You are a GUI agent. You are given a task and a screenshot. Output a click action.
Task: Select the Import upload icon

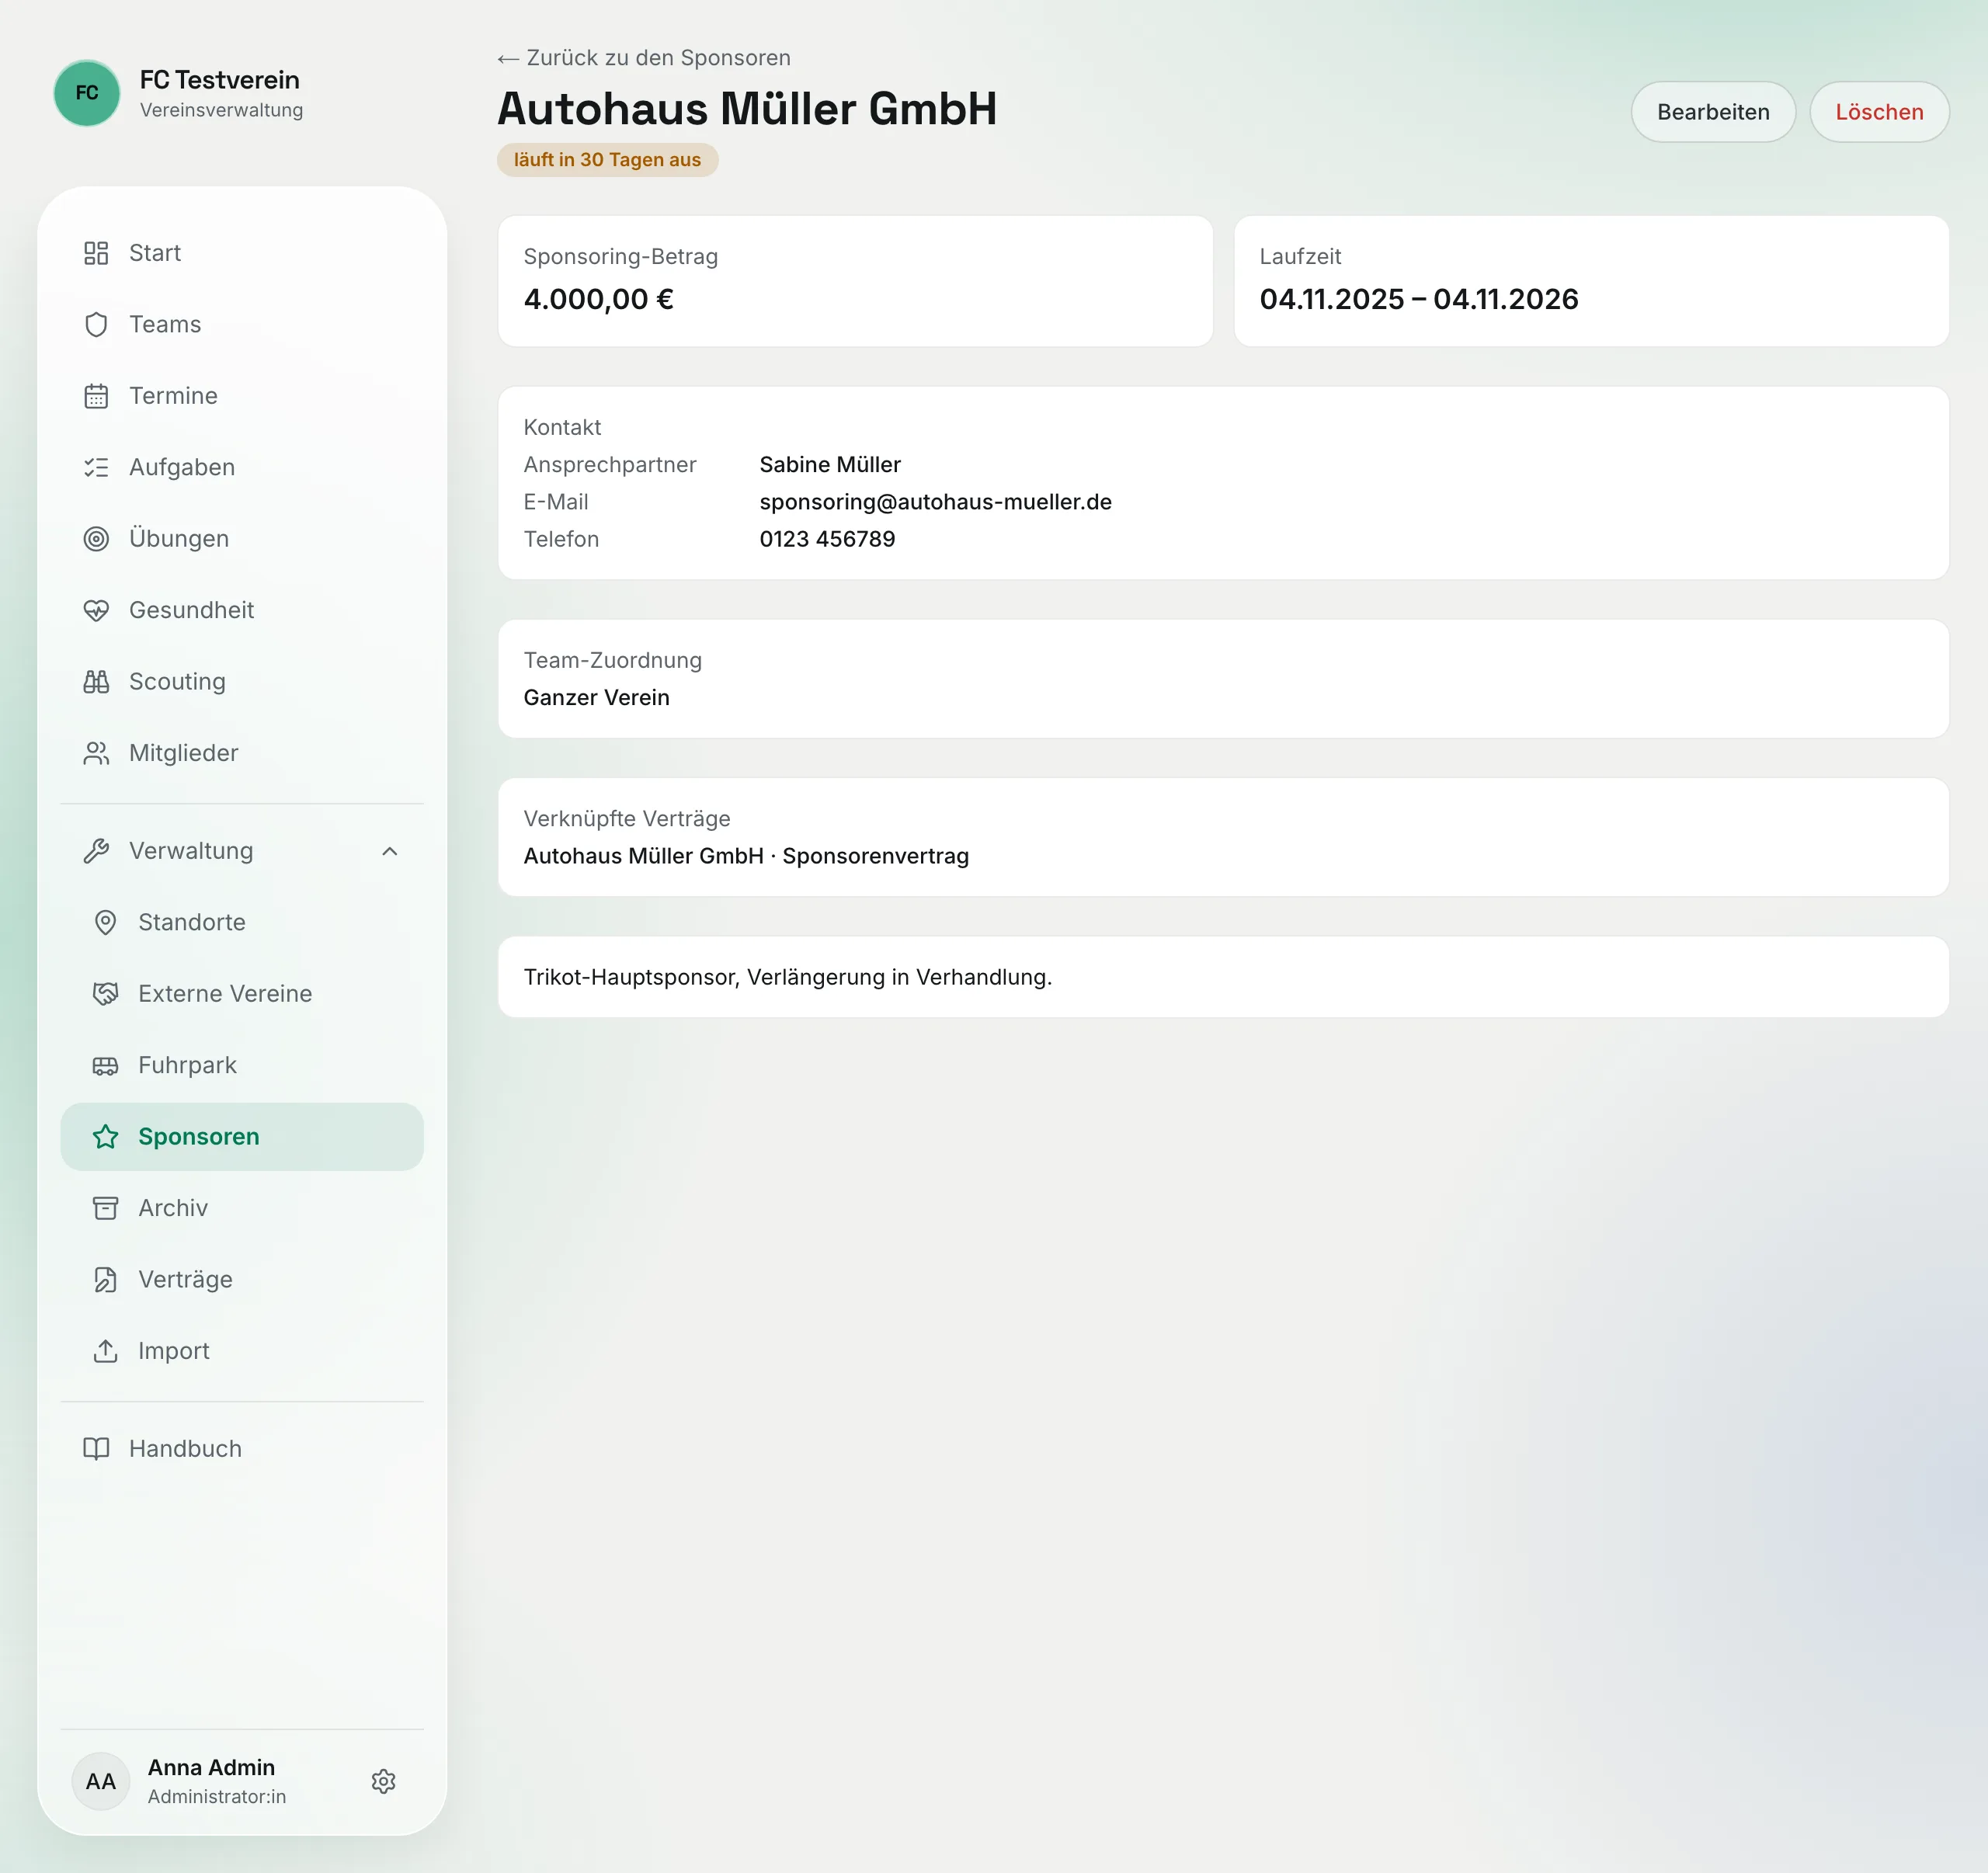105,1351
